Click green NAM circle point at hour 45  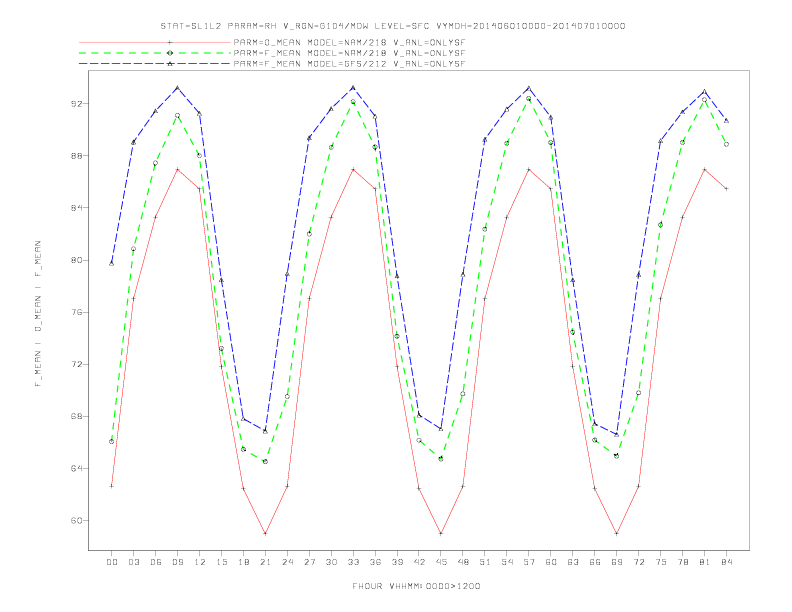441,459
